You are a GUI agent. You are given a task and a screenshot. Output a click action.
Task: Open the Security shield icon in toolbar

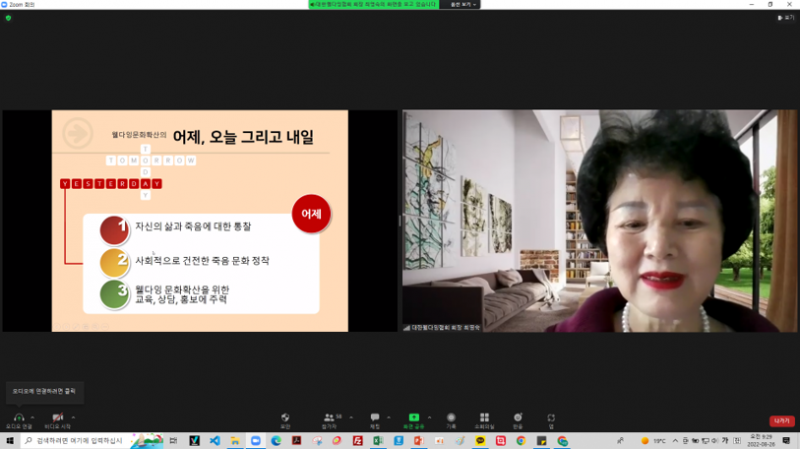pyautogui.click(x=285, y=417)
